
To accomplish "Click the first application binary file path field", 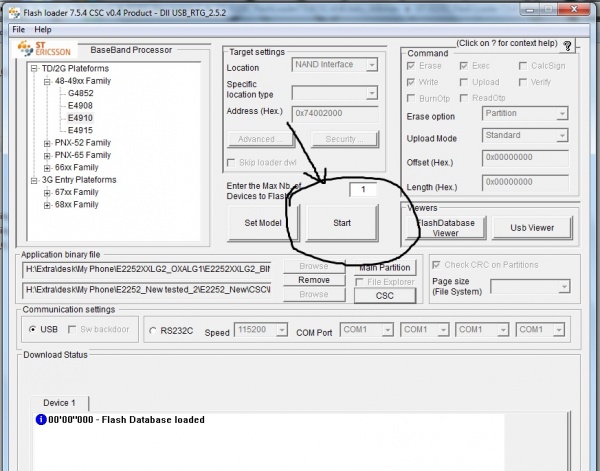I will coord(146,269).
